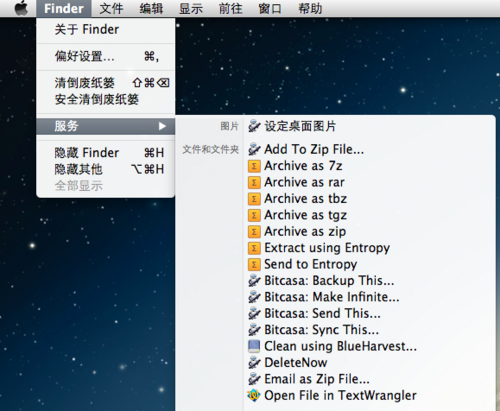Viewport: 500px width, 411px height.
Task: Choose 隐藏 Finder
Action: [106, 153]
